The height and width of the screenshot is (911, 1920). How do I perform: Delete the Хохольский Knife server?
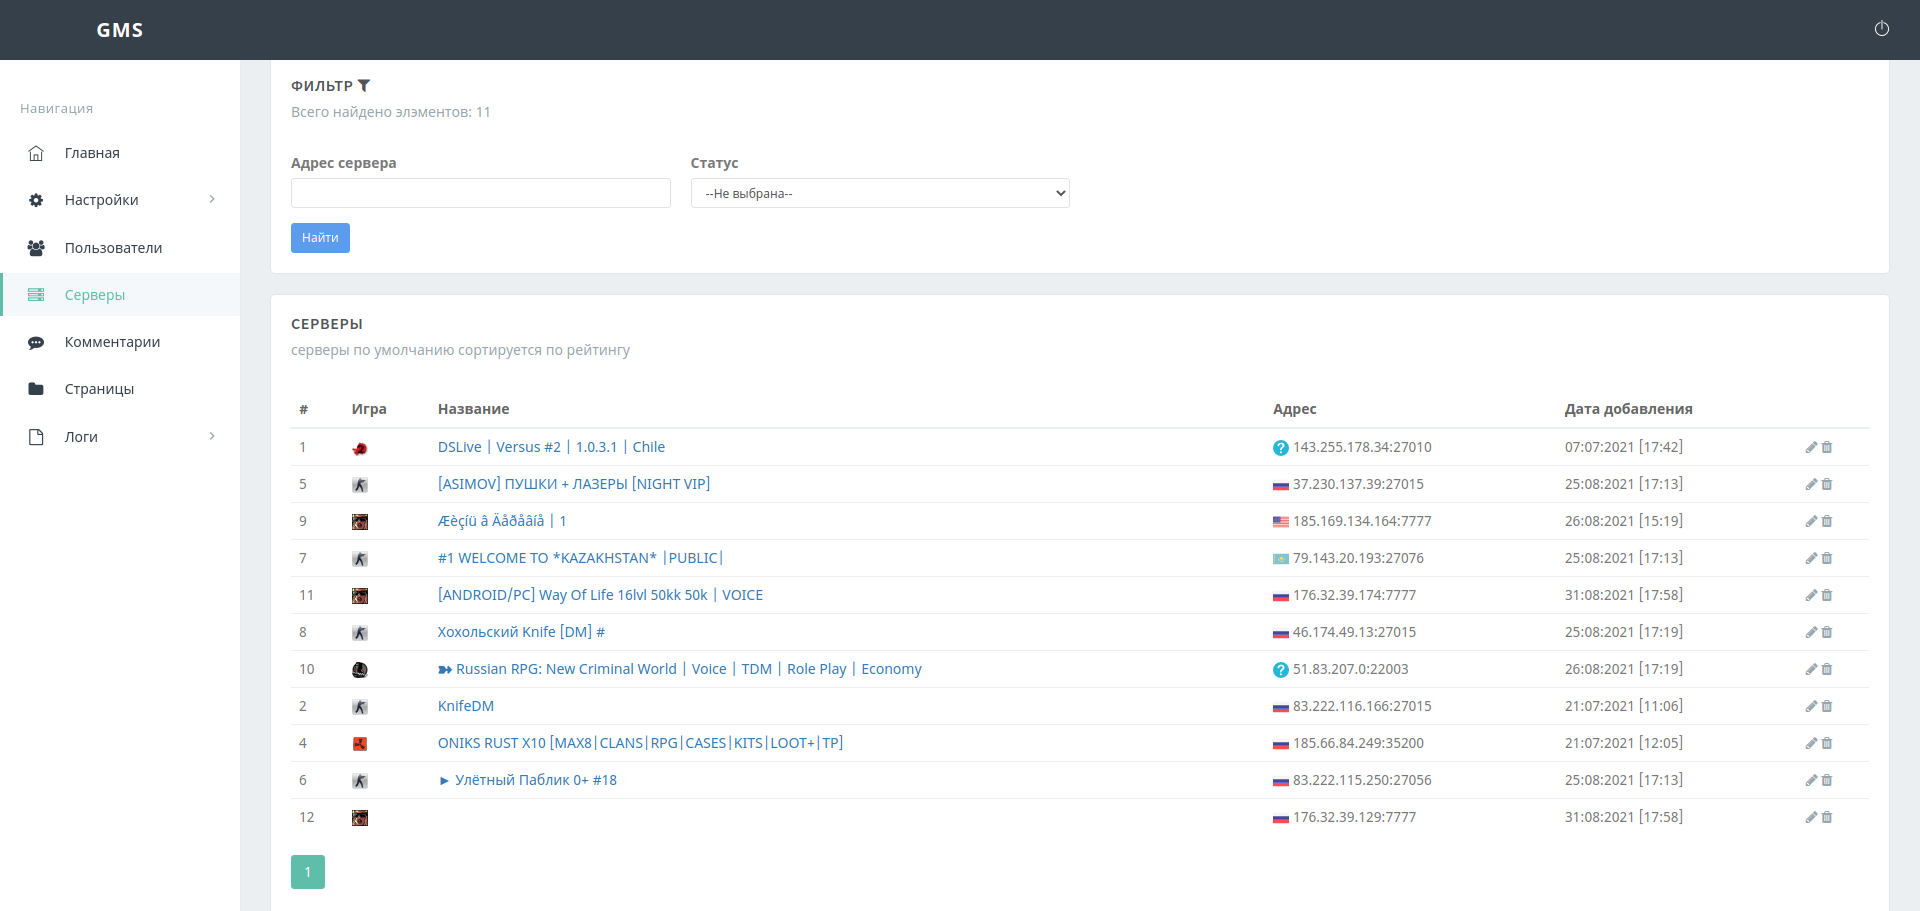tap(1827, 632)
